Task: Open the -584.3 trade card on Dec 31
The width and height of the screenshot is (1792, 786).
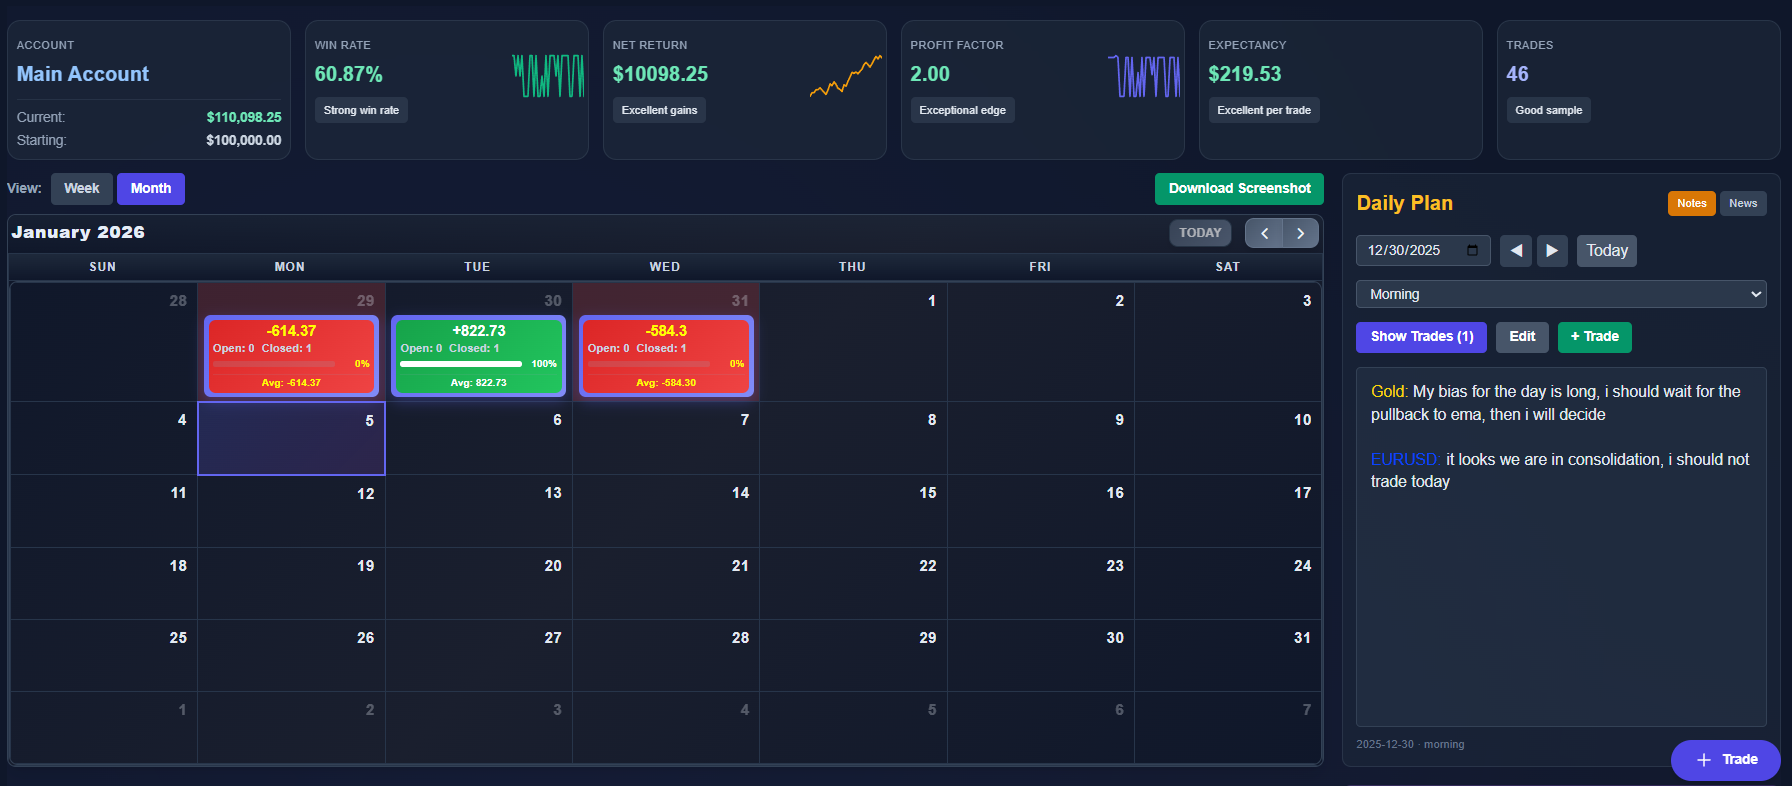Action: 666,356
